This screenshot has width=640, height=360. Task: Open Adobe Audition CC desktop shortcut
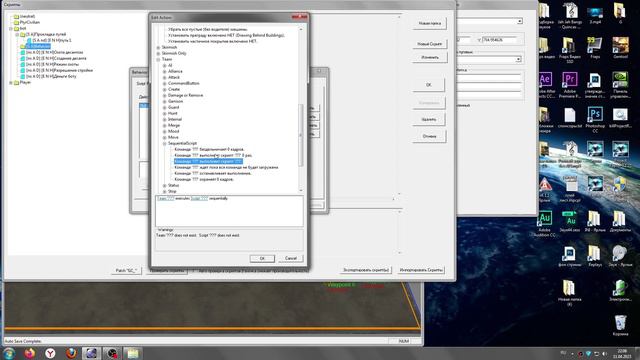545,223
